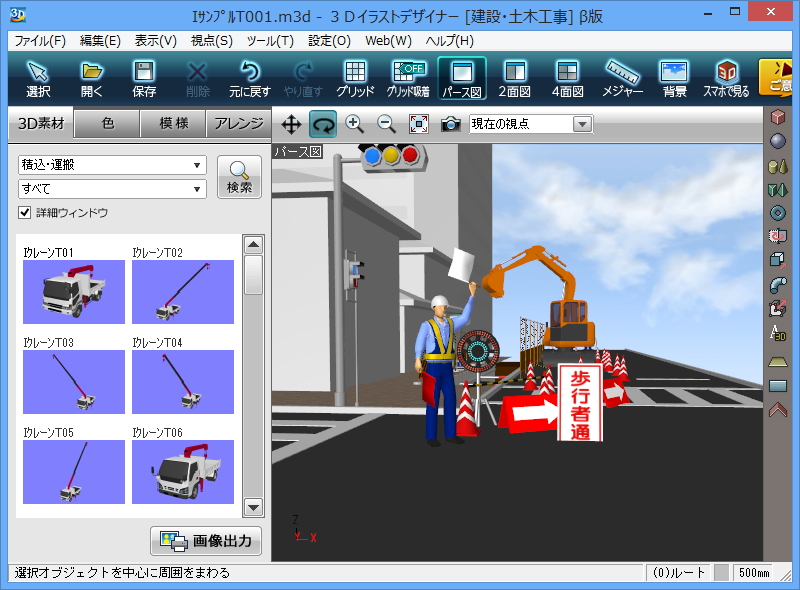Open the スマホで見る smartphone preview
Image resolution: width=800 pixels, height=590 pixels.
[727, 78]
